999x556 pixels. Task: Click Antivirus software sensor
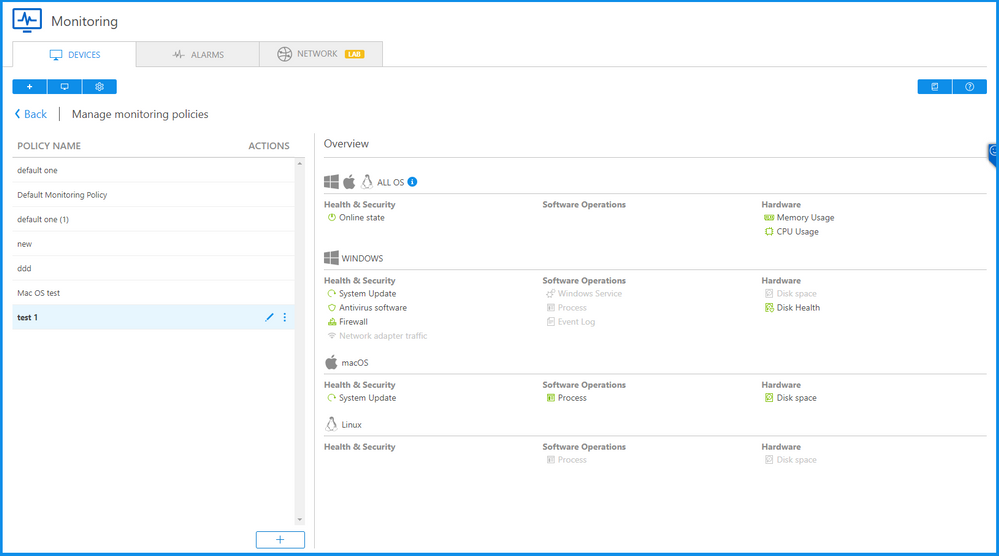(x=367, y=308)
